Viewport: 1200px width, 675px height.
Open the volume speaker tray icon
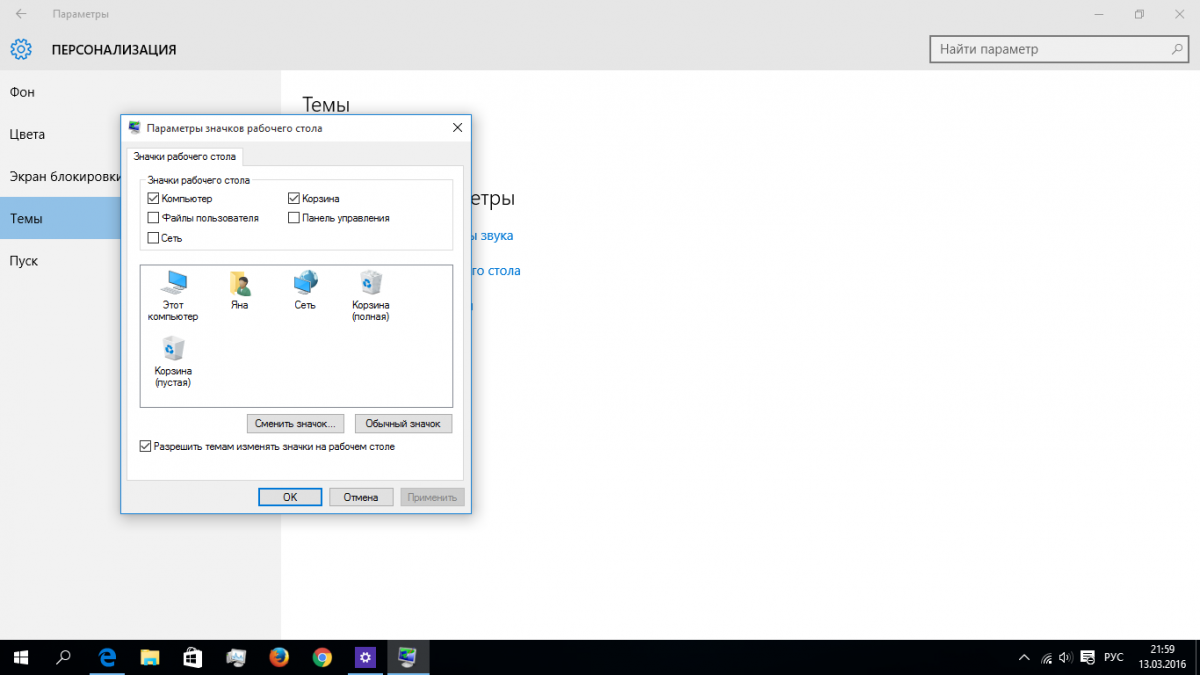click(1066, 658)
